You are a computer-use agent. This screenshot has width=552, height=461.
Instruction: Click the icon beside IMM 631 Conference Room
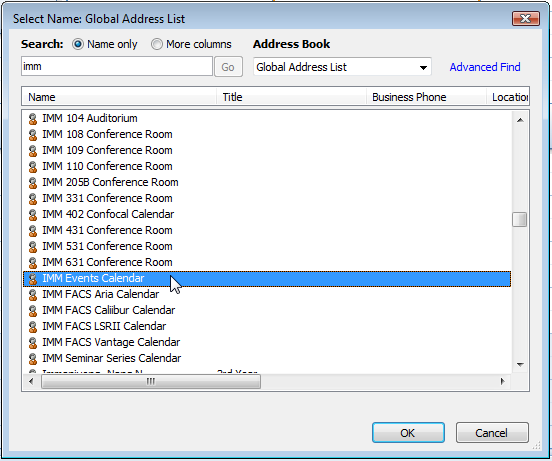(x=33, y=263)
